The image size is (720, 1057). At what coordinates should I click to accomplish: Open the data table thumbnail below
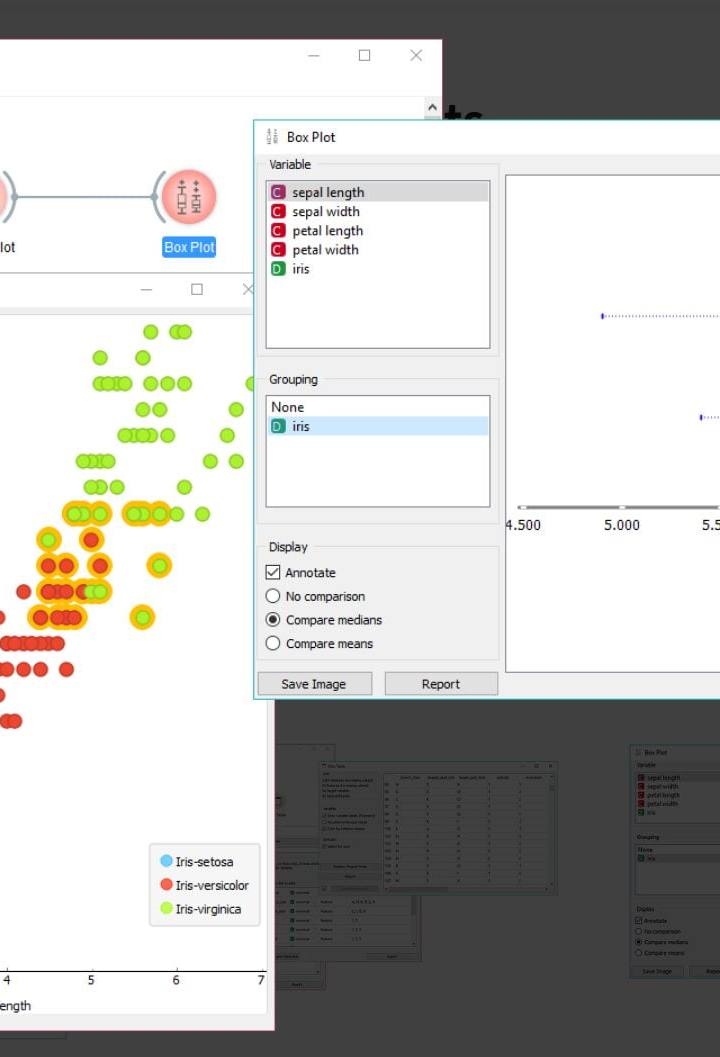(x=438, y=828)
